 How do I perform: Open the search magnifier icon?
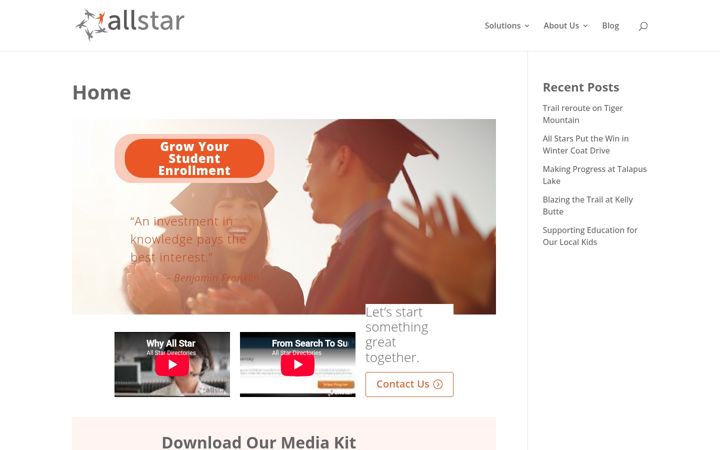click(x=643, y=26)
